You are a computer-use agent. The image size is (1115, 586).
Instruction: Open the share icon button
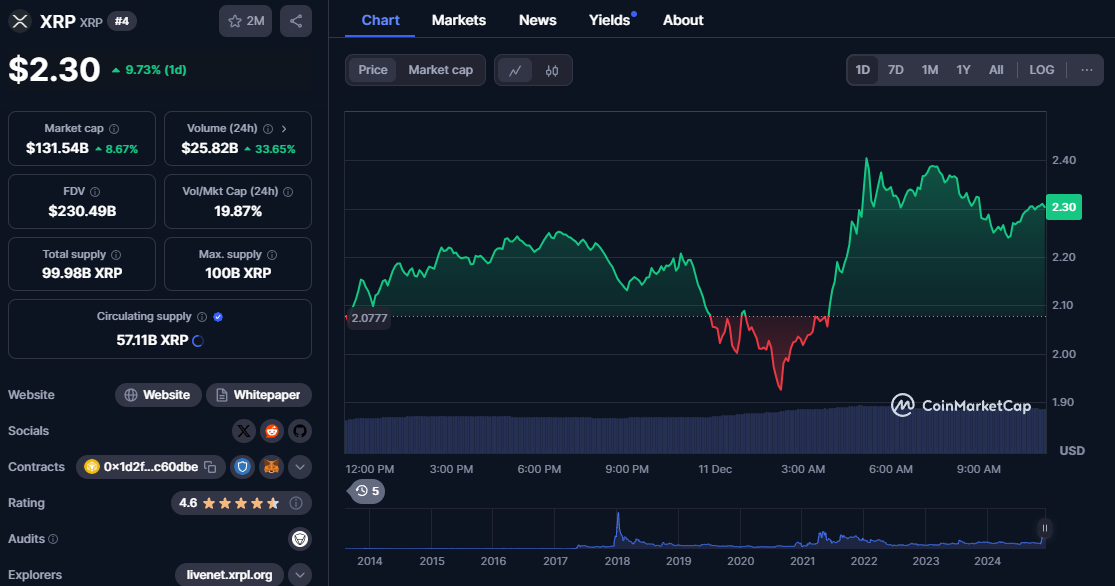296,21
